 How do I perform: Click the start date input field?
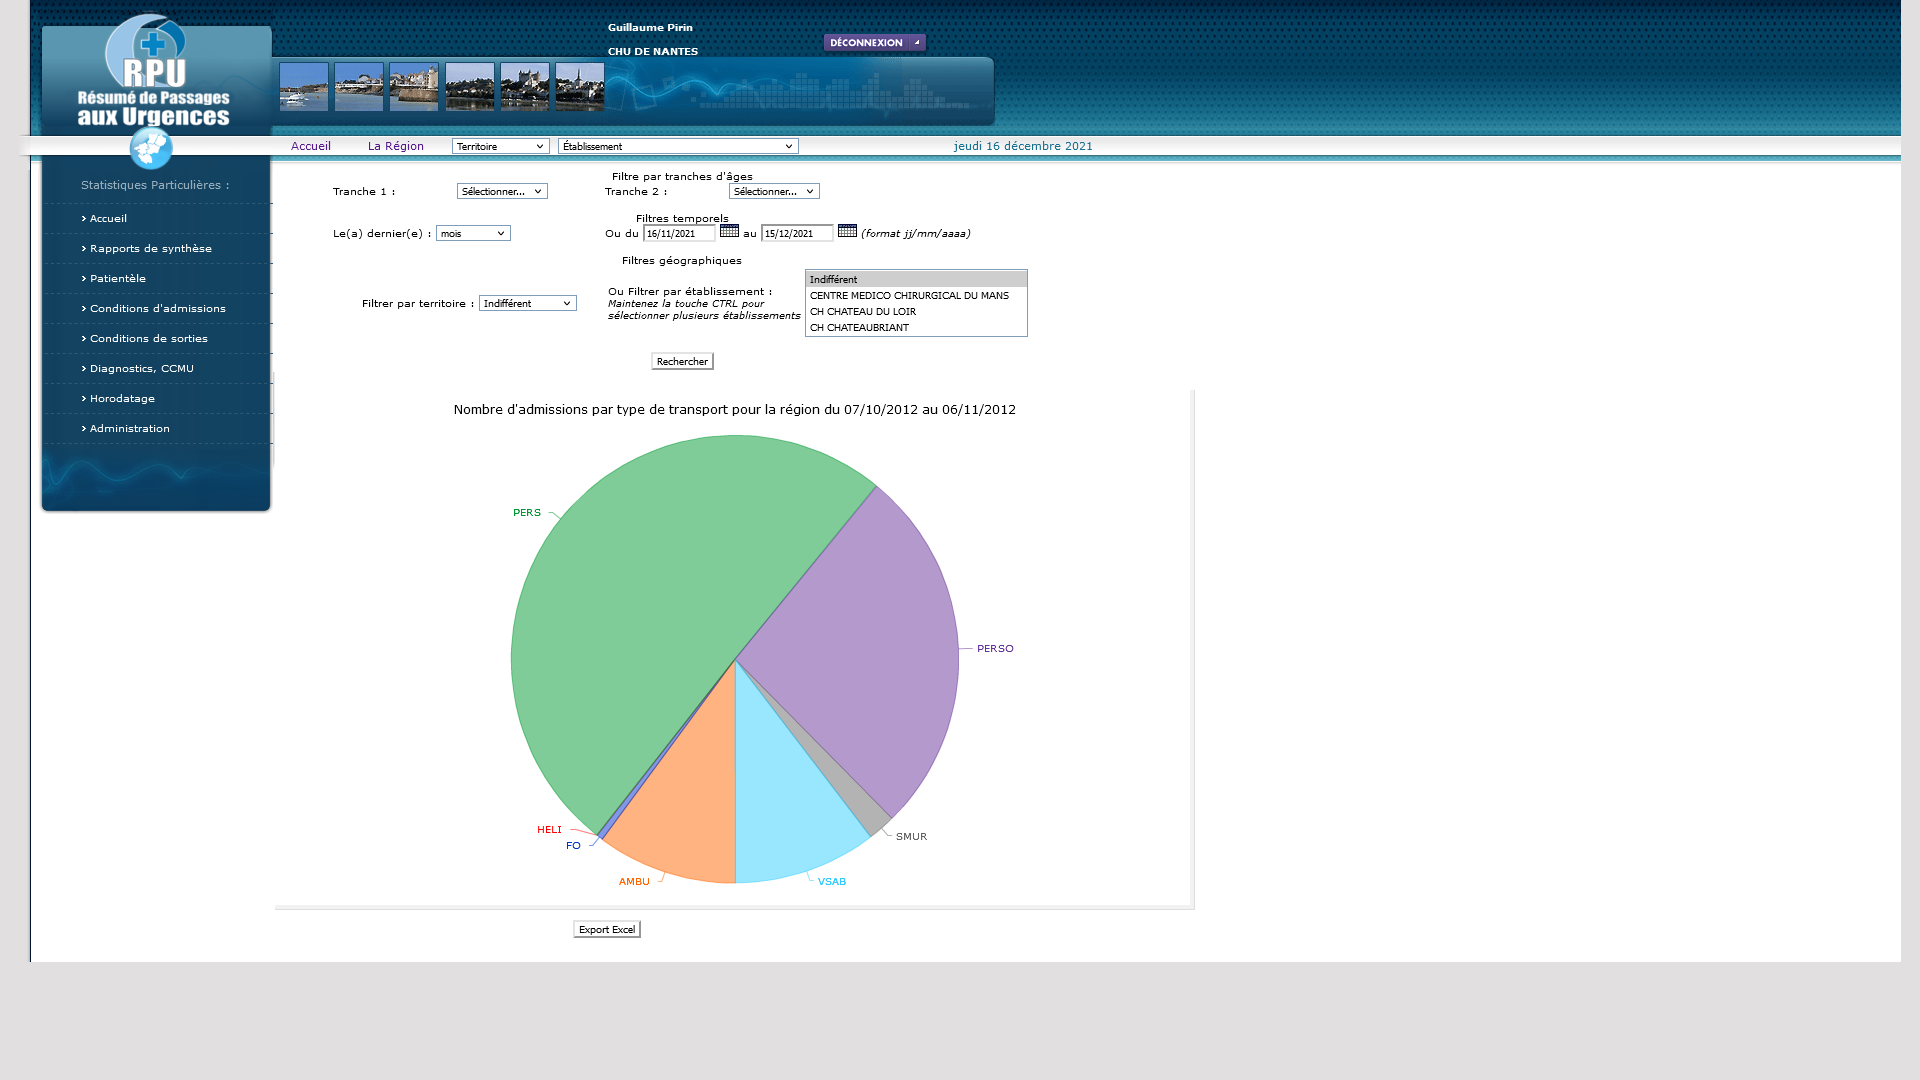(x=678, y=233)
